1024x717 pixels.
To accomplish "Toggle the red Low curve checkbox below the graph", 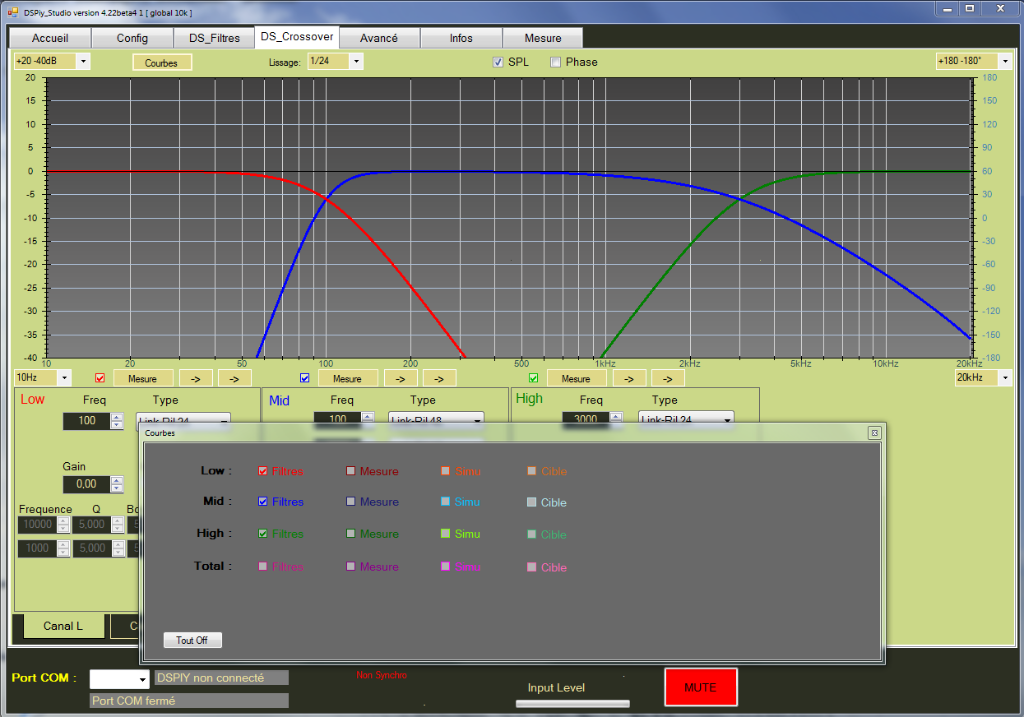I will click(x=100, y=378).
